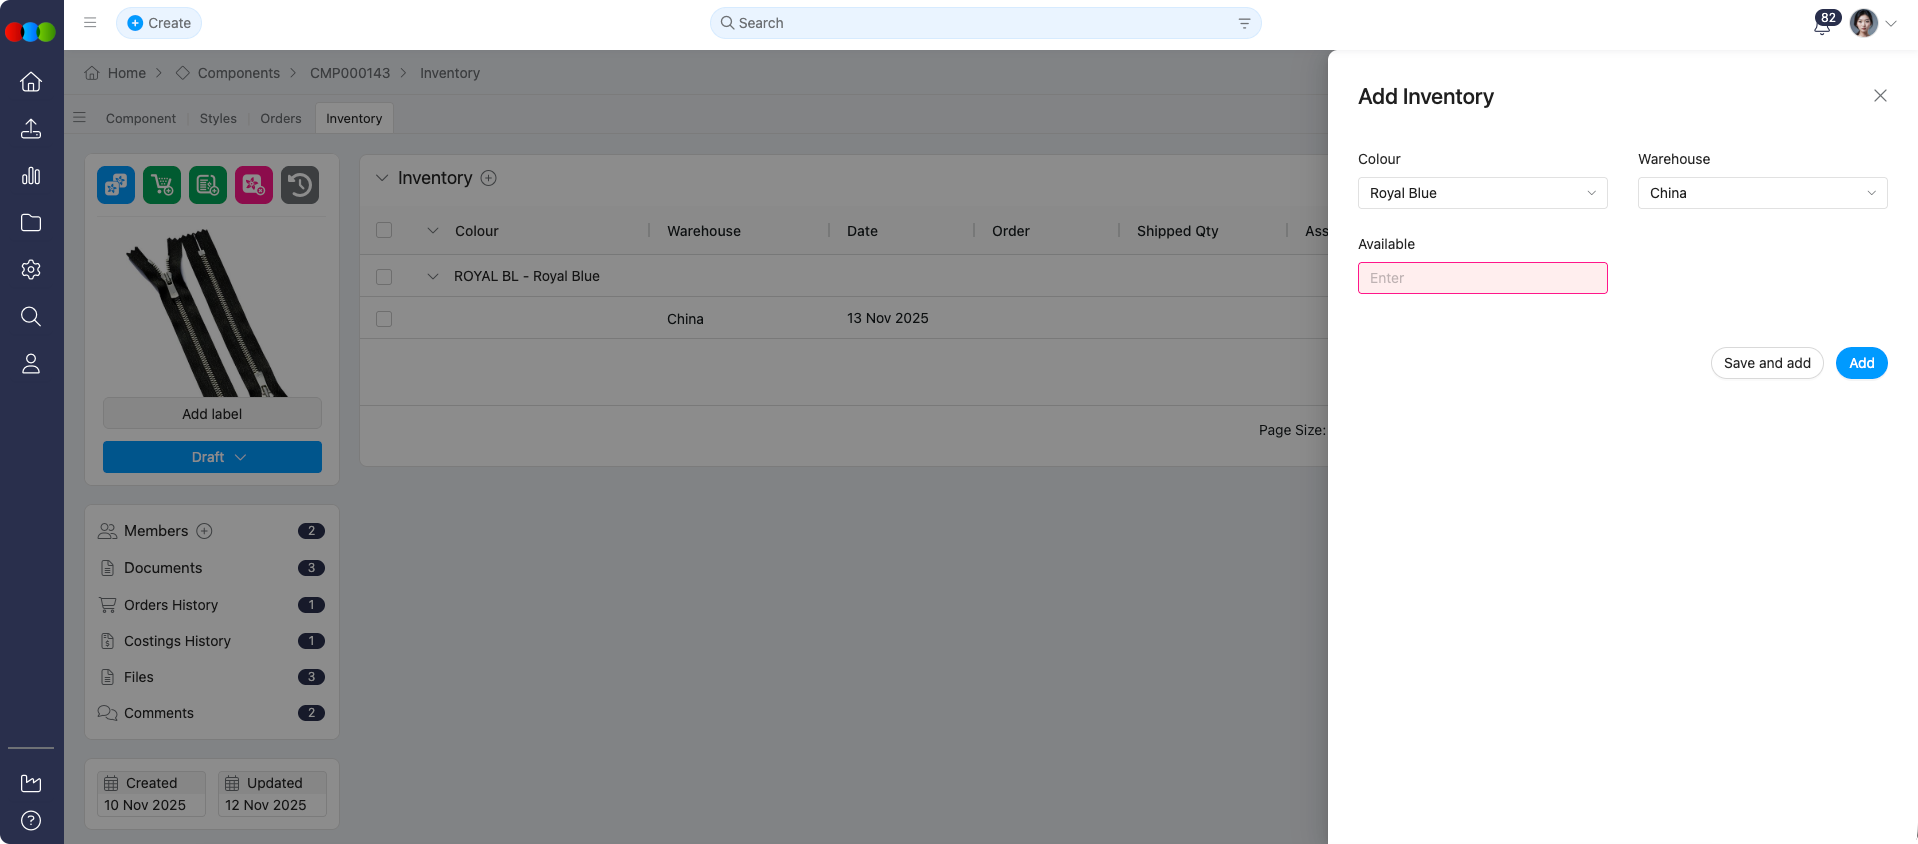Open the dropdown arrow beside user avatar
1918x844 pixels.
[1891, 24]
